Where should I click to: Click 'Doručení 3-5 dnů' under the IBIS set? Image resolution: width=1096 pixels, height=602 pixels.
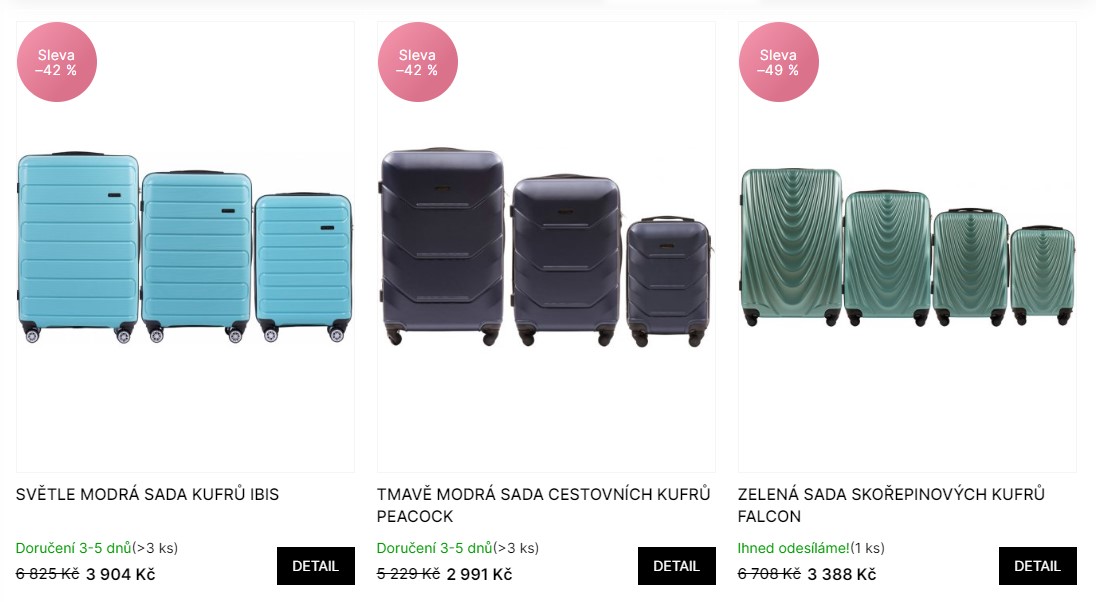73,548
